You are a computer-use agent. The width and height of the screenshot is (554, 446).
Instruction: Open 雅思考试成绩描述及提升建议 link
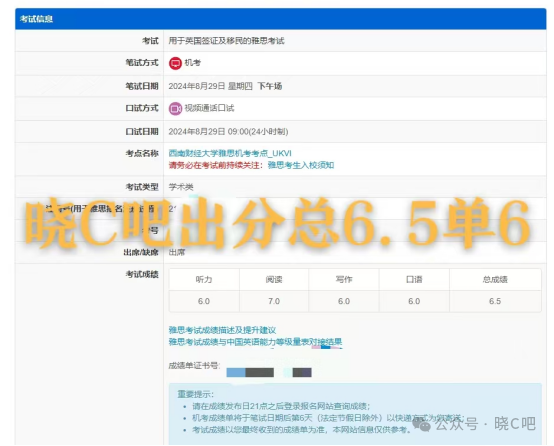pos(222,330)
